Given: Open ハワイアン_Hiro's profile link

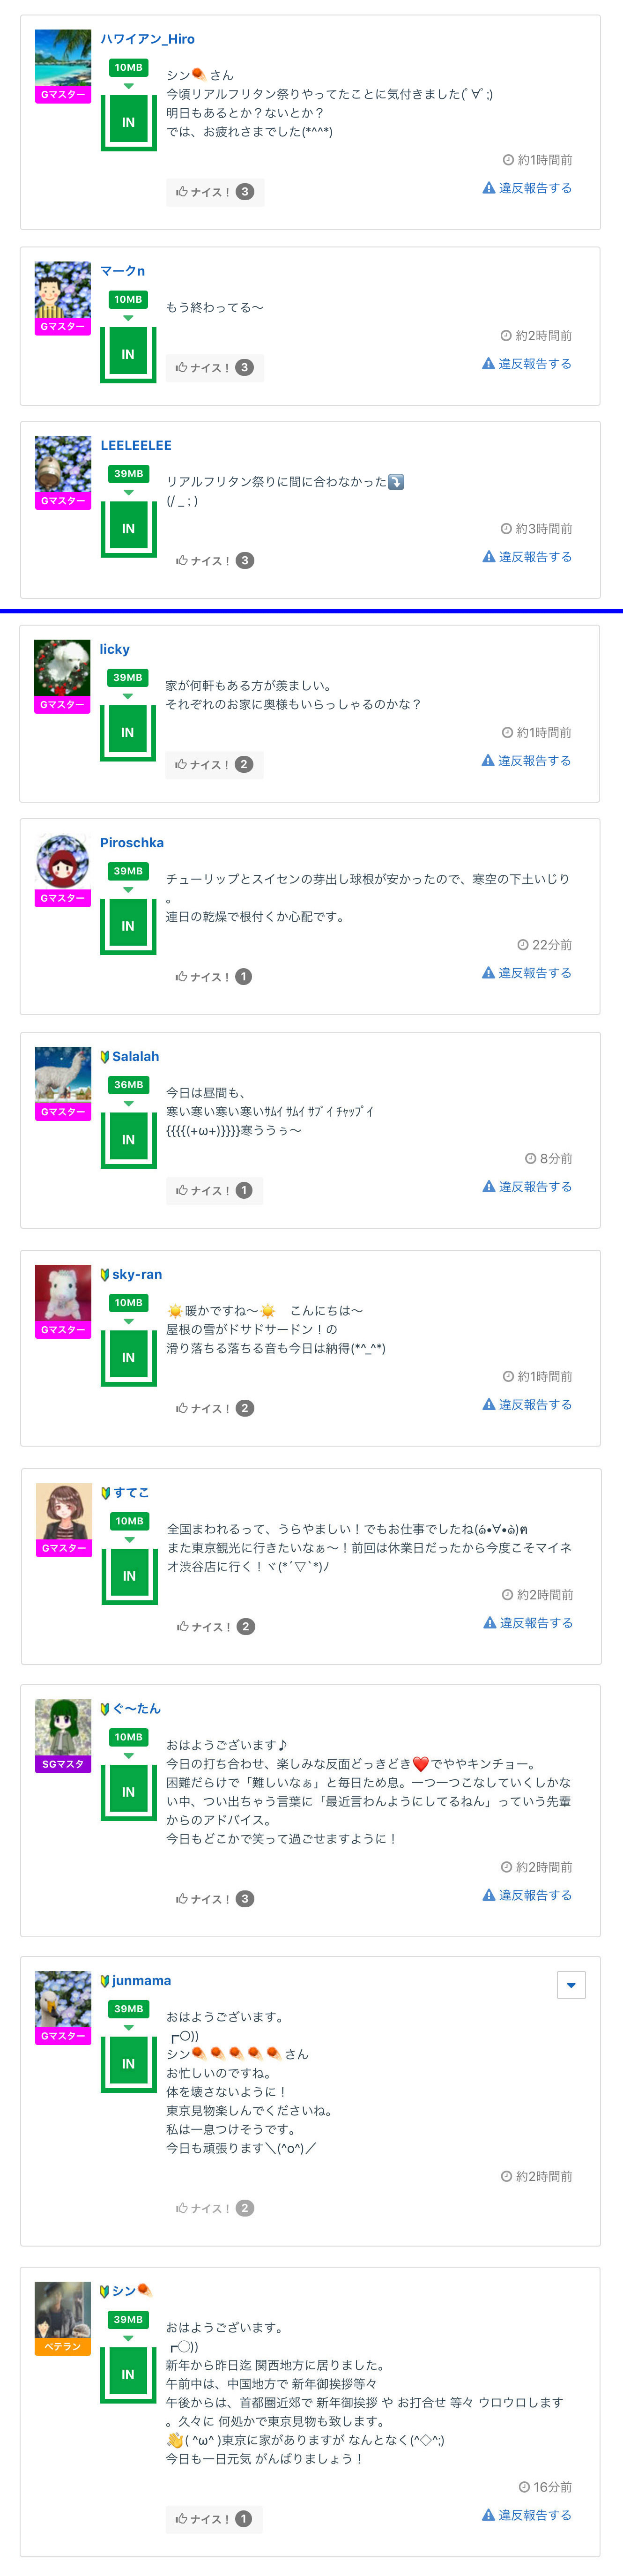Looking at the screenshot, I should click(147, 39).
